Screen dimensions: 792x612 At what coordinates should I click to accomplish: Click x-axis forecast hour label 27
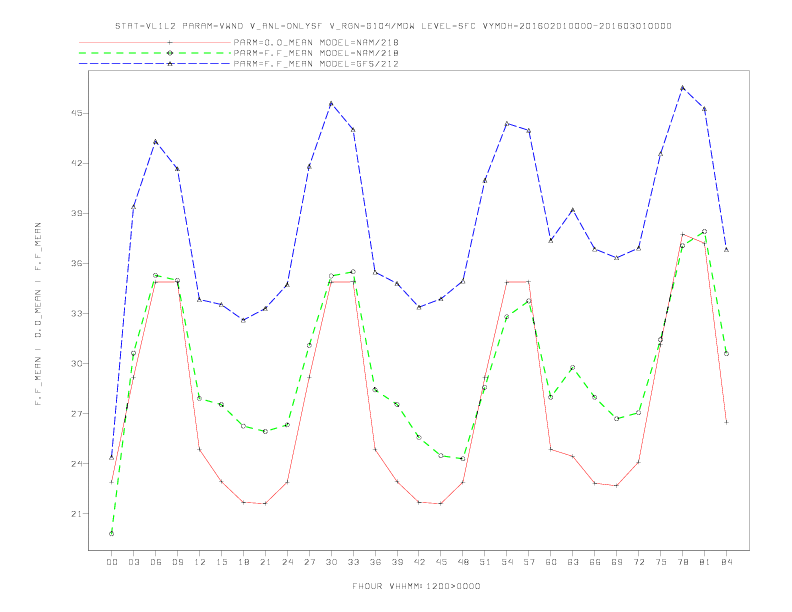[309, 562]
